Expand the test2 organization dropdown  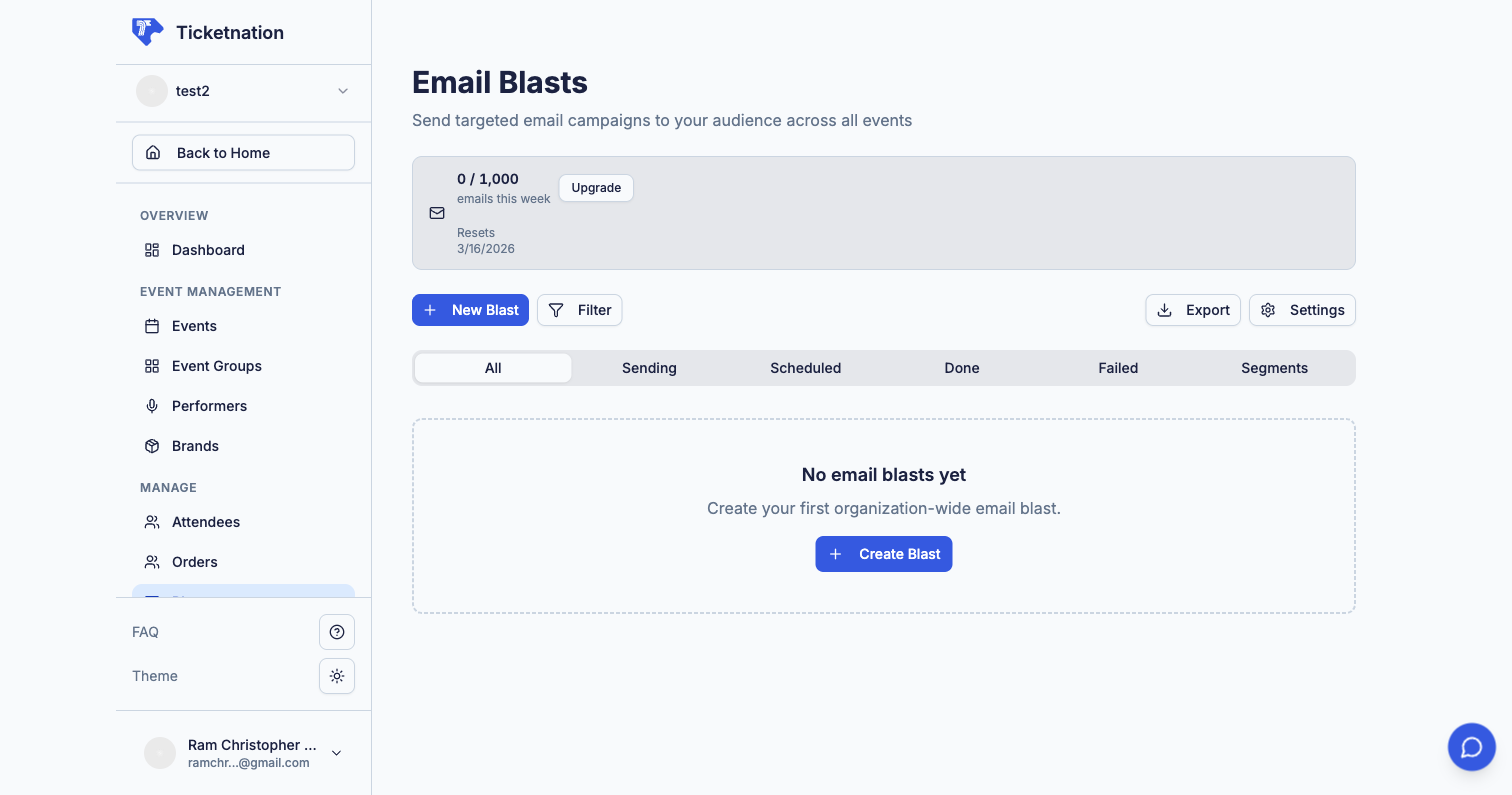pyautogui.click(x=343, y=91)
